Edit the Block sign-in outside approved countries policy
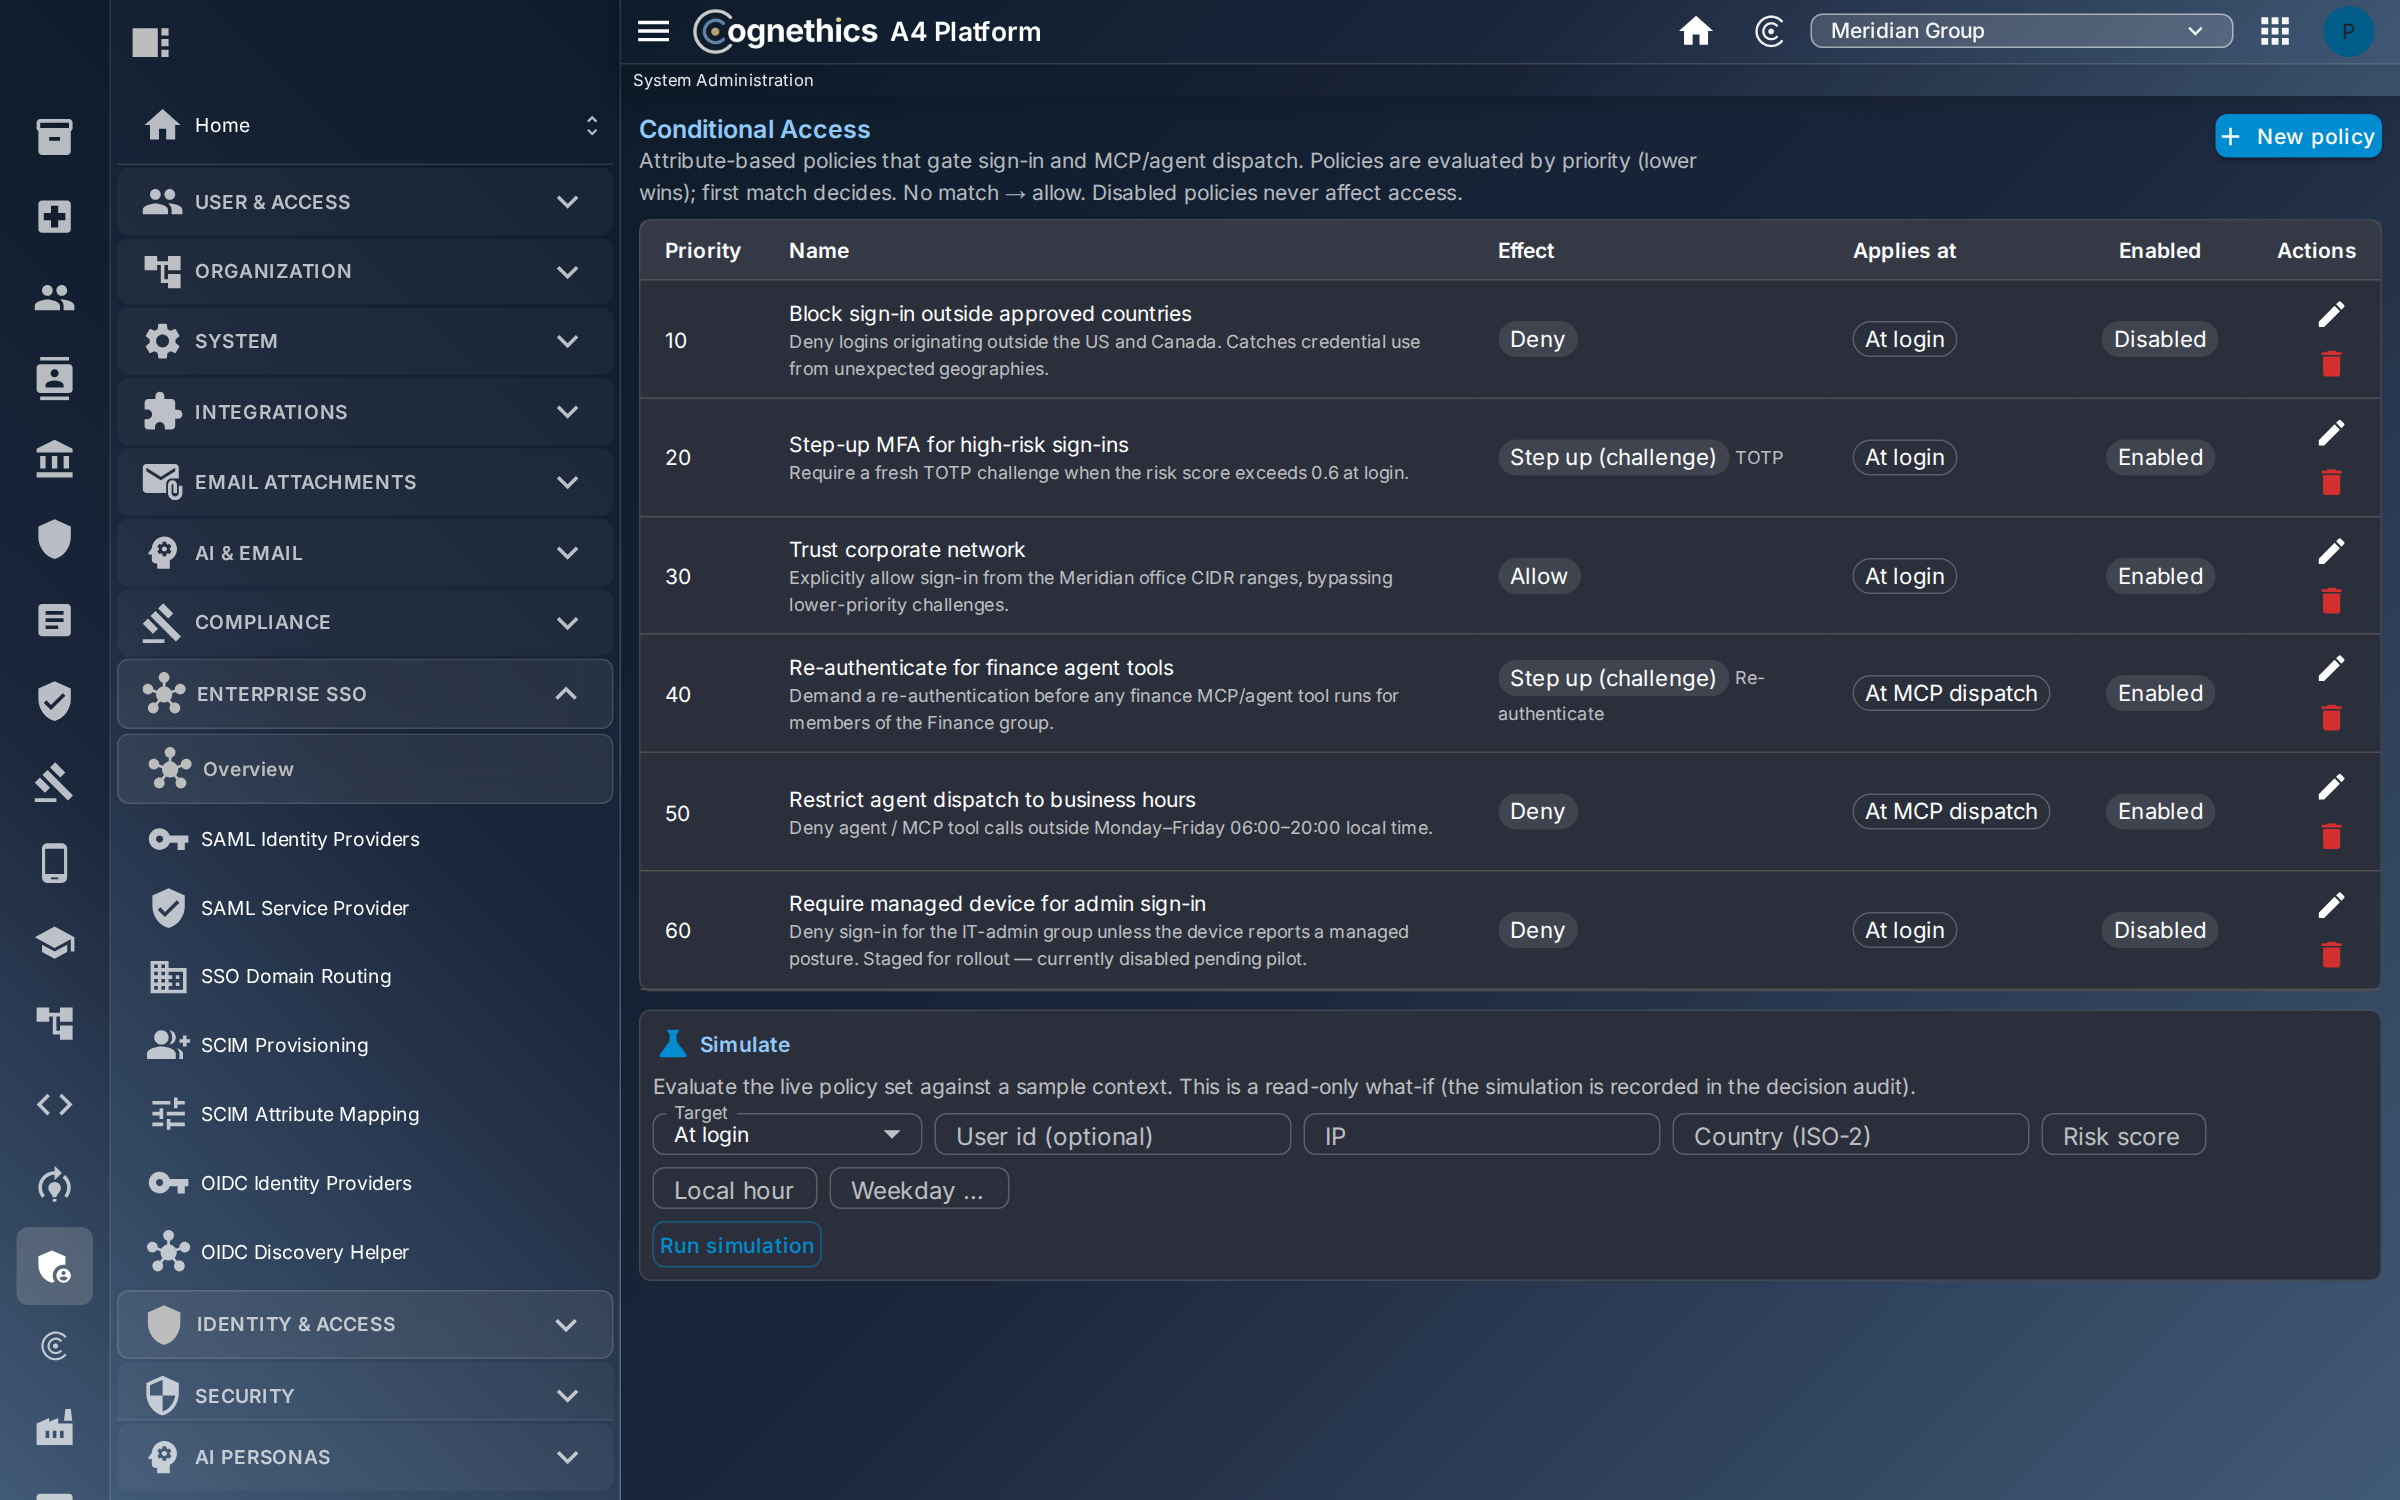The image size is (2400, 1500). (2330, 314)
